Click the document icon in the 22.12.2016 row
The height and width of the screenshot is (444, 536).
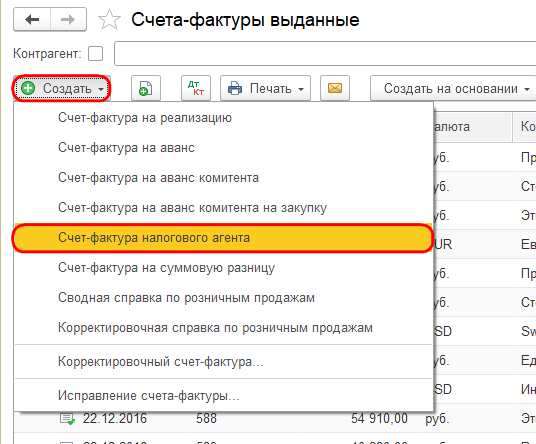pos(67,419)
